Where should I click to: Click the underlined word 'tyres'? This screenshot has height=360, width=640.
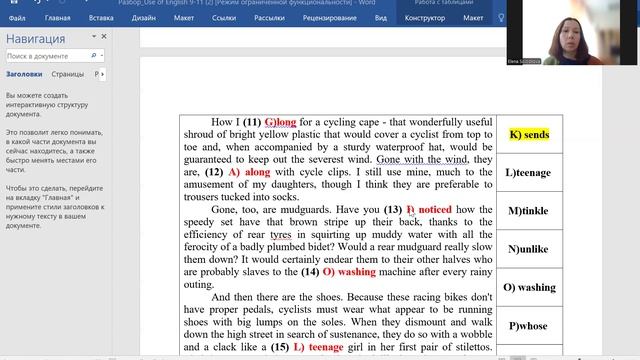pyautogui.click(x=281, y=235)
